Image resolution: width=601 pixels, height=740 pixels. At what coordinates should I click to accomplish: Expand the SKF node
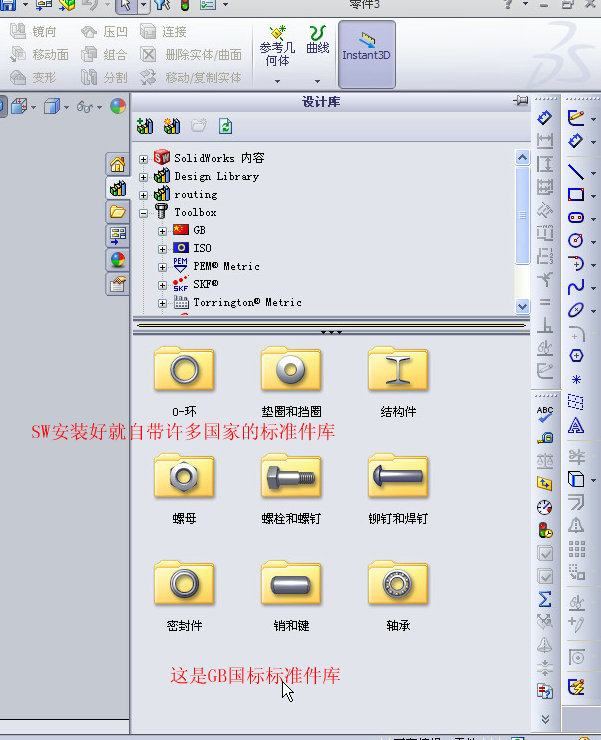[162, 285]
